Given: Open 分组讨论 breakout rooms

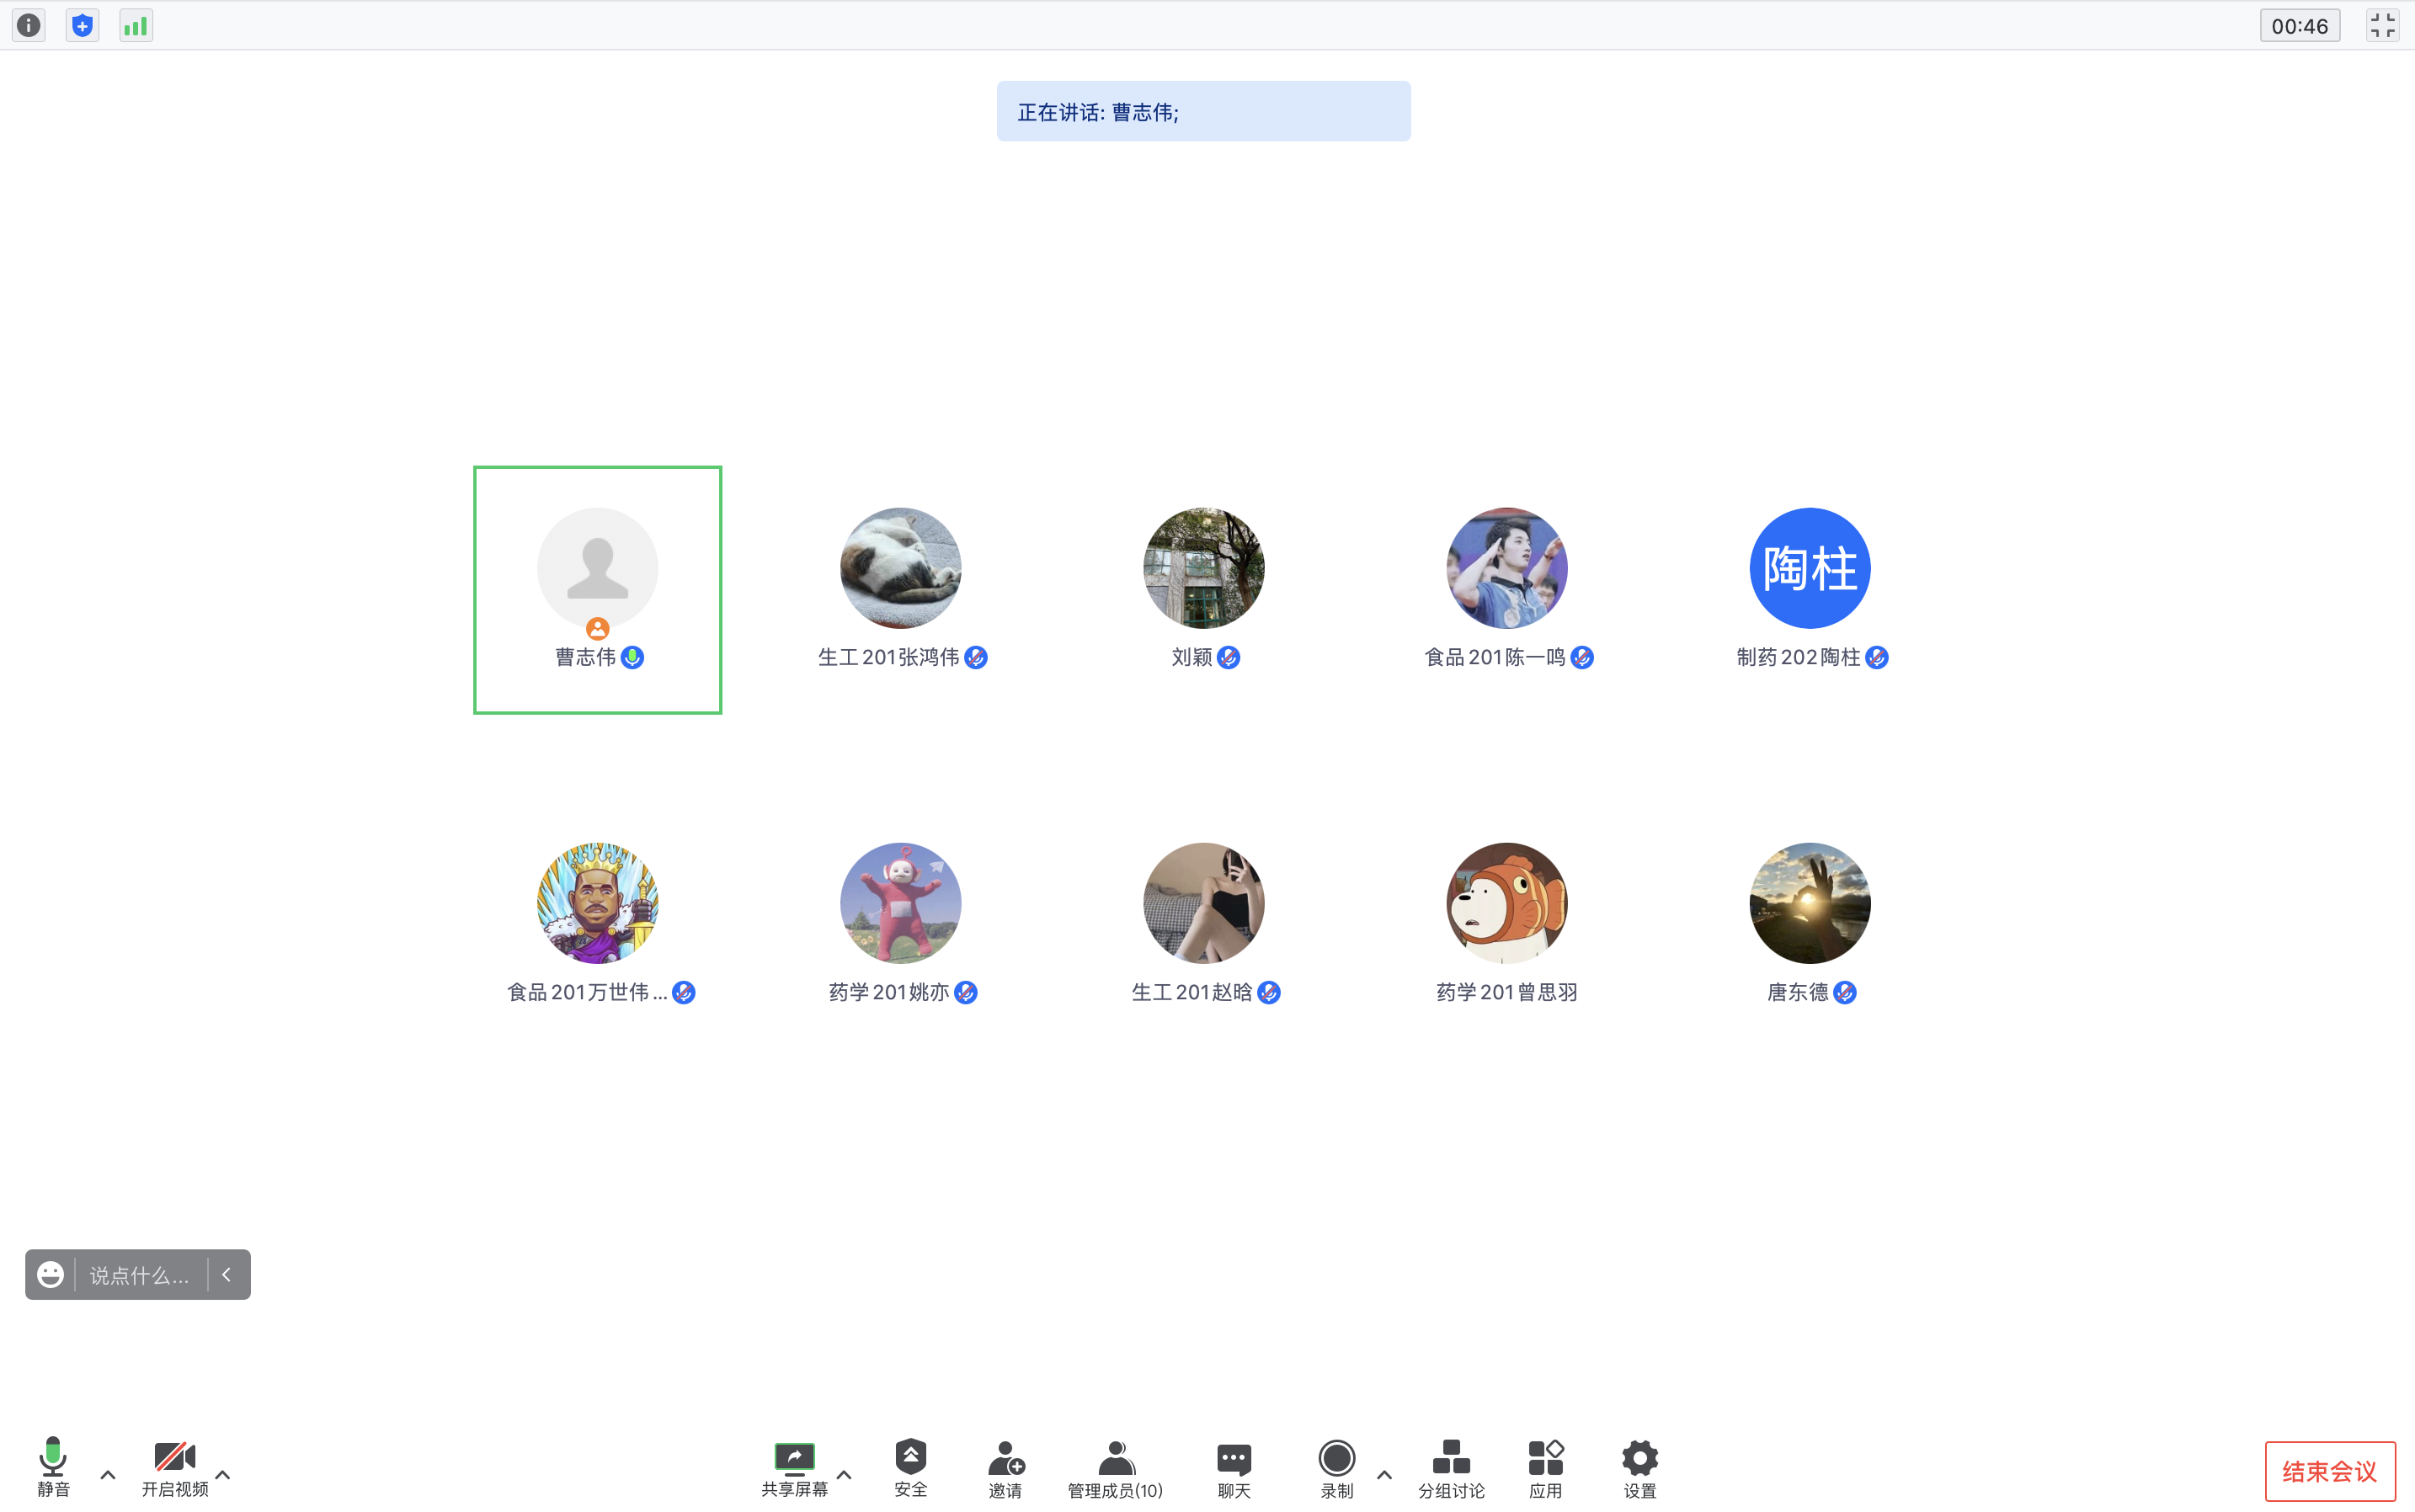Looking at the screenshot, I should pyautogui.click(x=1451, y=1468).
